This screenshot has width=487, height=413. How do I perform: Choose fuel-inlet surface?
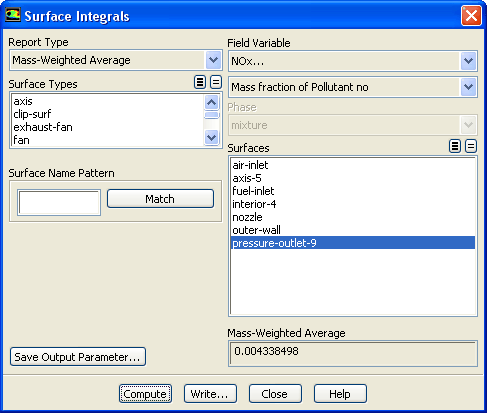[x=253, y=191]
